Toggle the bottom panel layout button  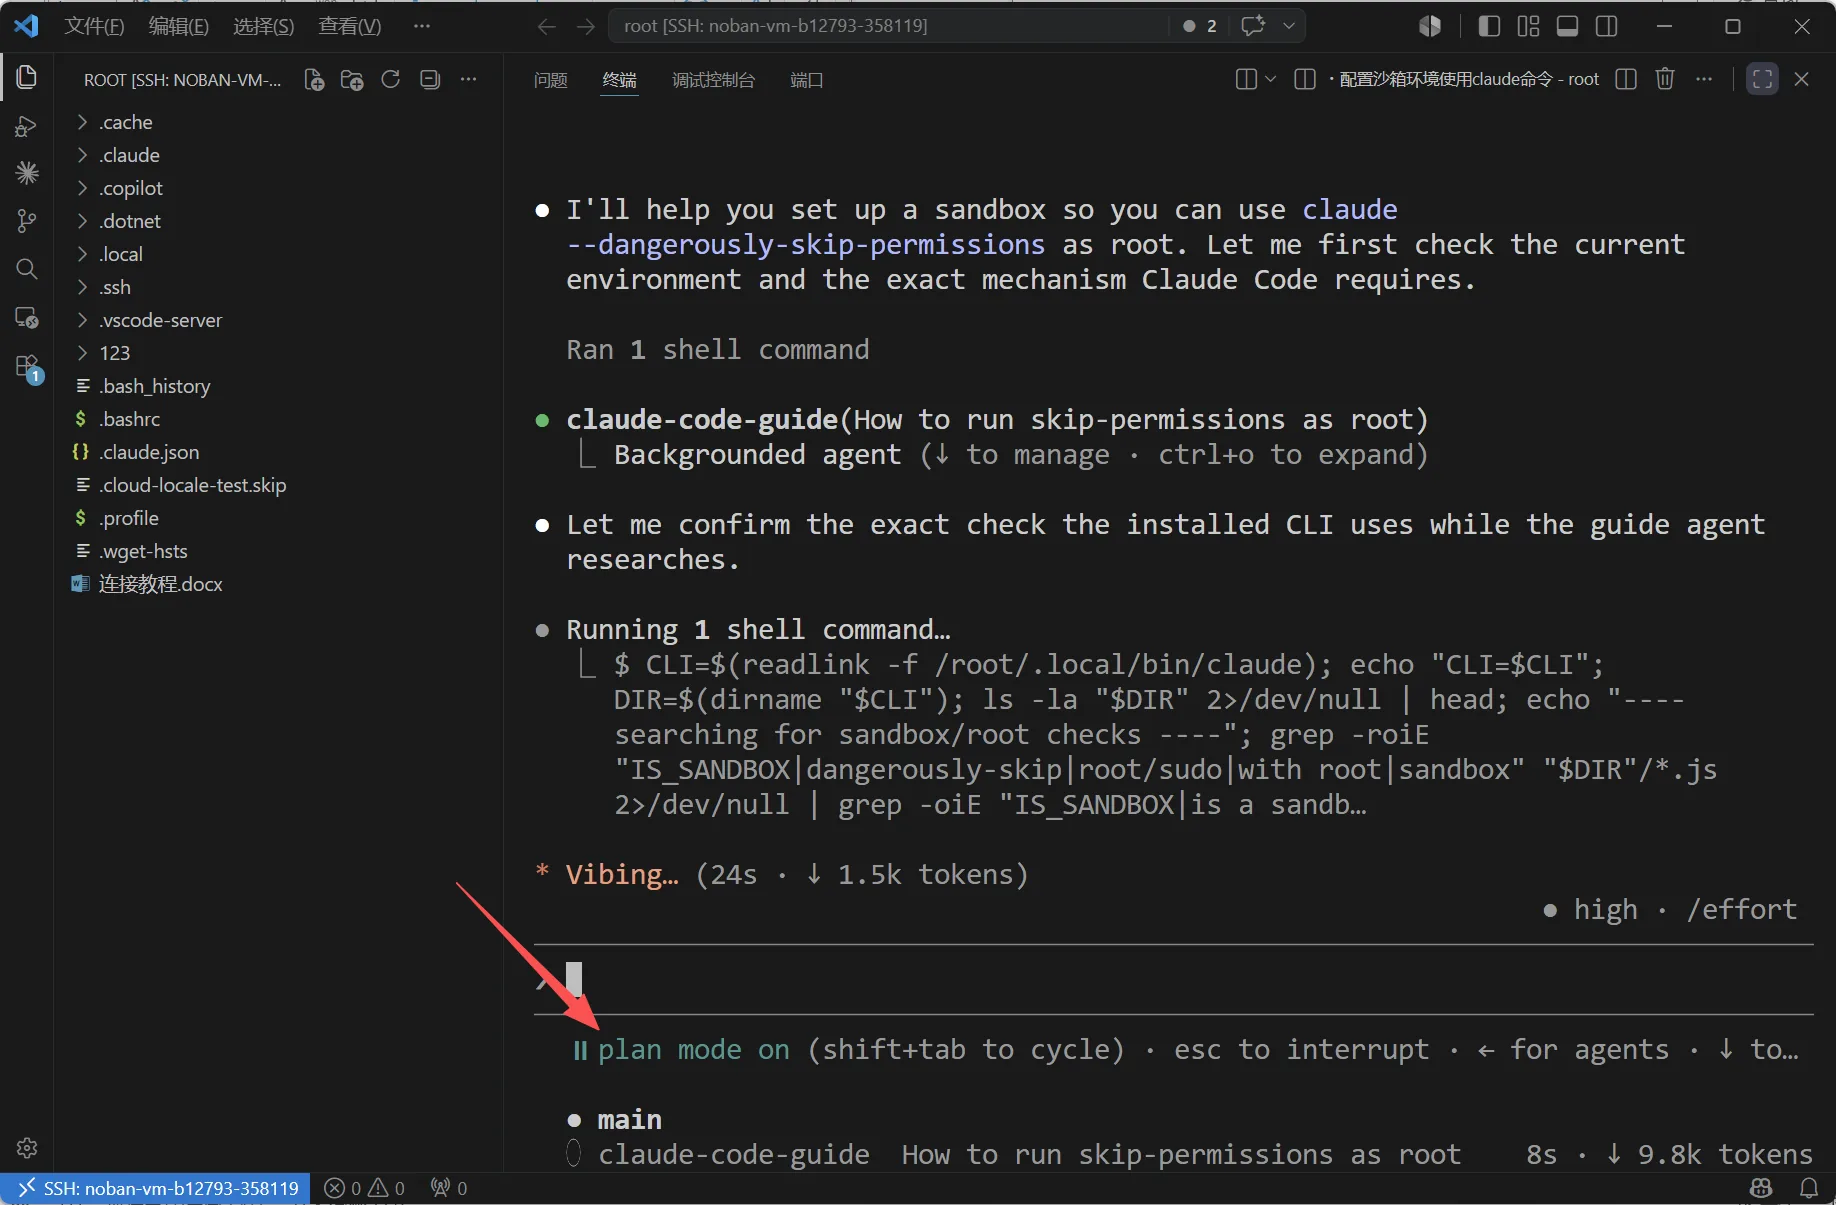coord(1568,26)
